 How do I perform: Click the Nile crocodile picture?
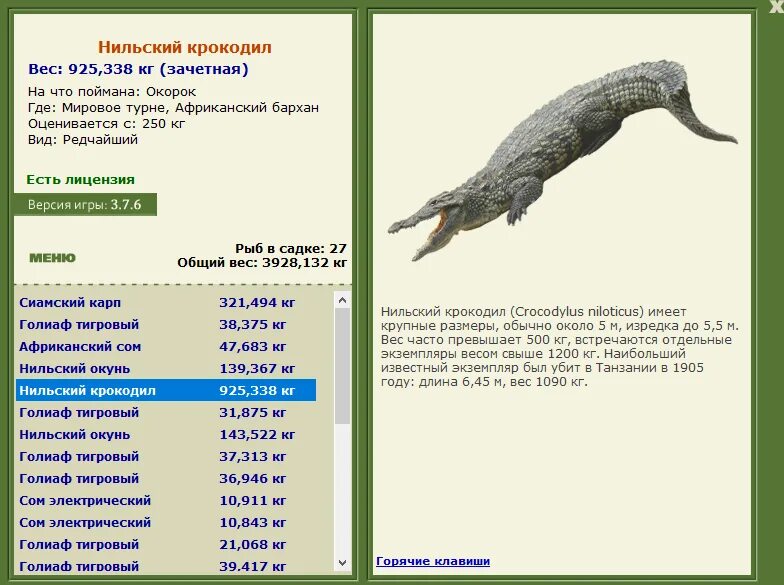562,160
